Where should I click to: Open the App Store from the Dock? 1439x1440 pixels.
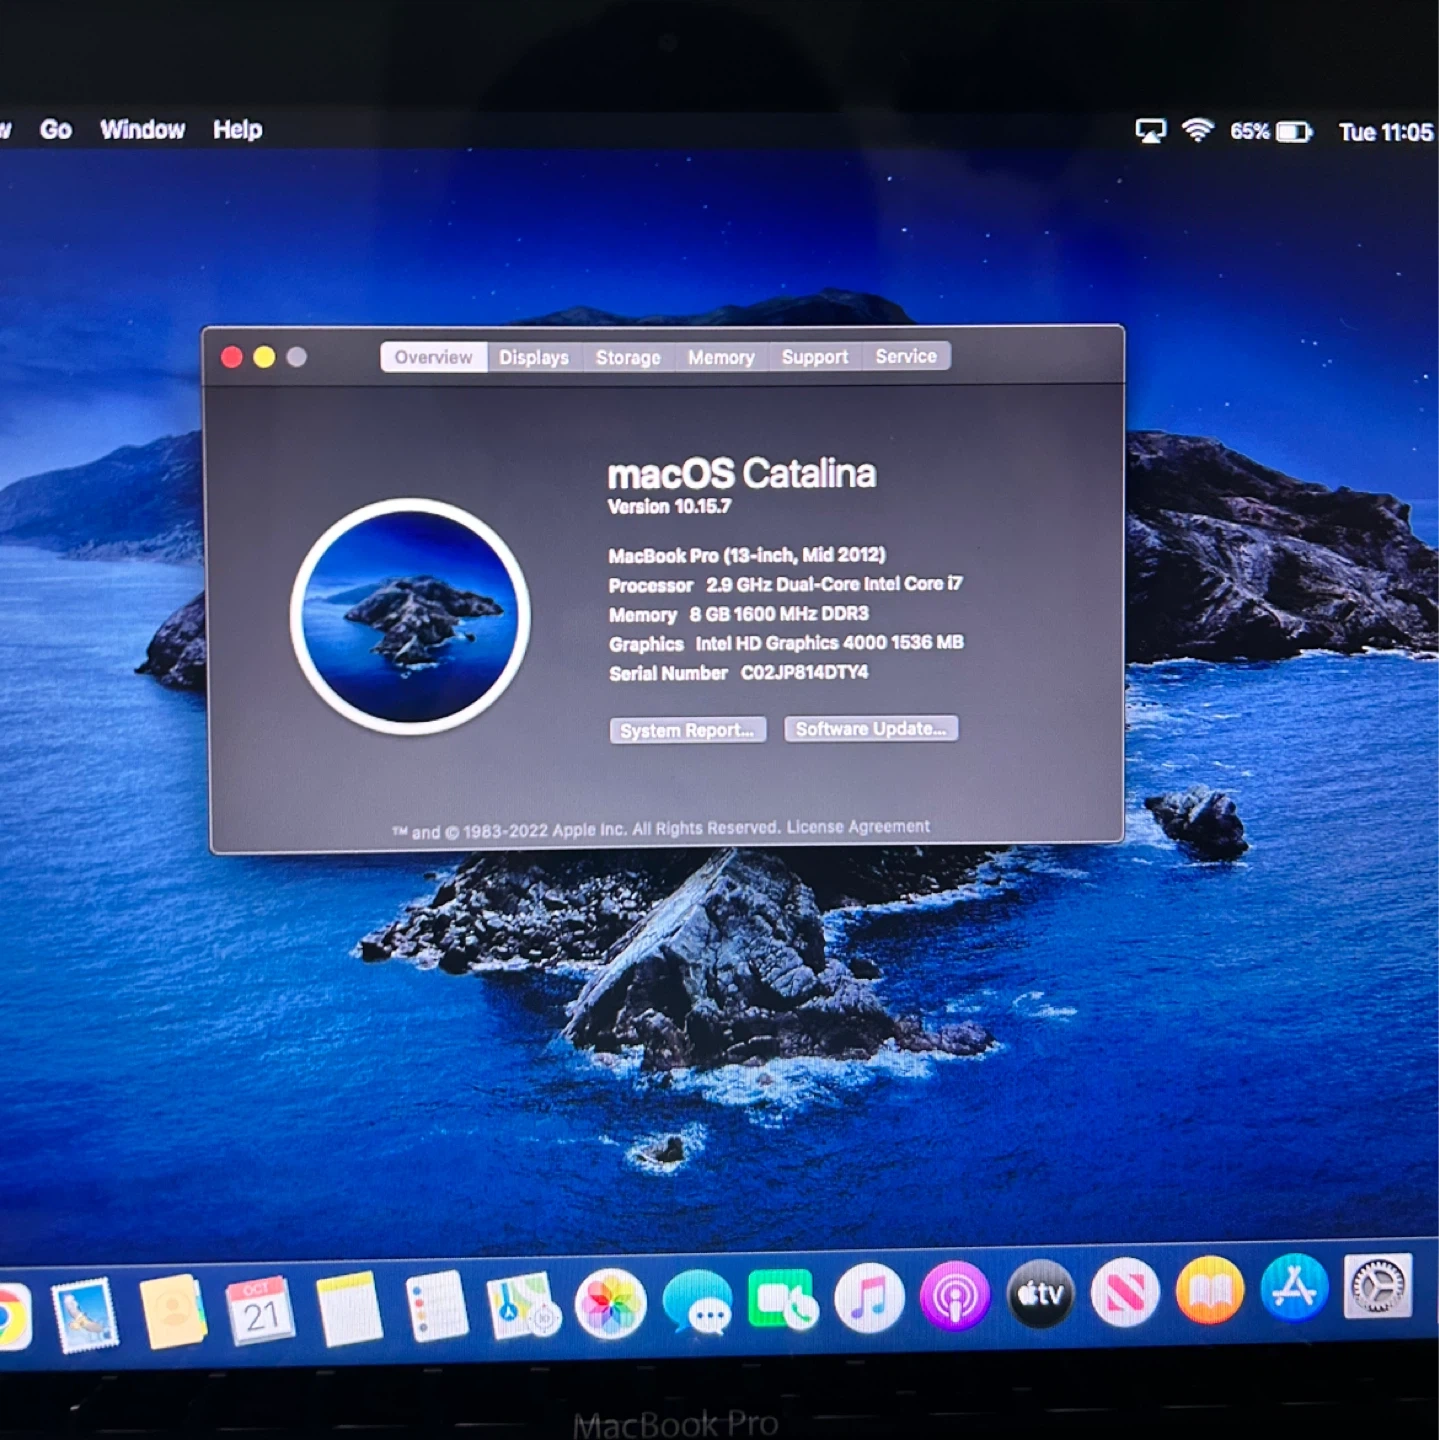pos(1294,1288)
